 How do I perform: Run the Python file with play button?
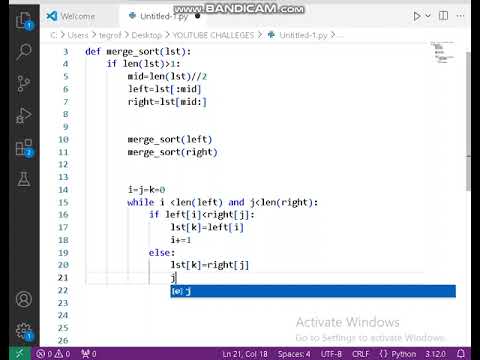click(x=417, y=16)
